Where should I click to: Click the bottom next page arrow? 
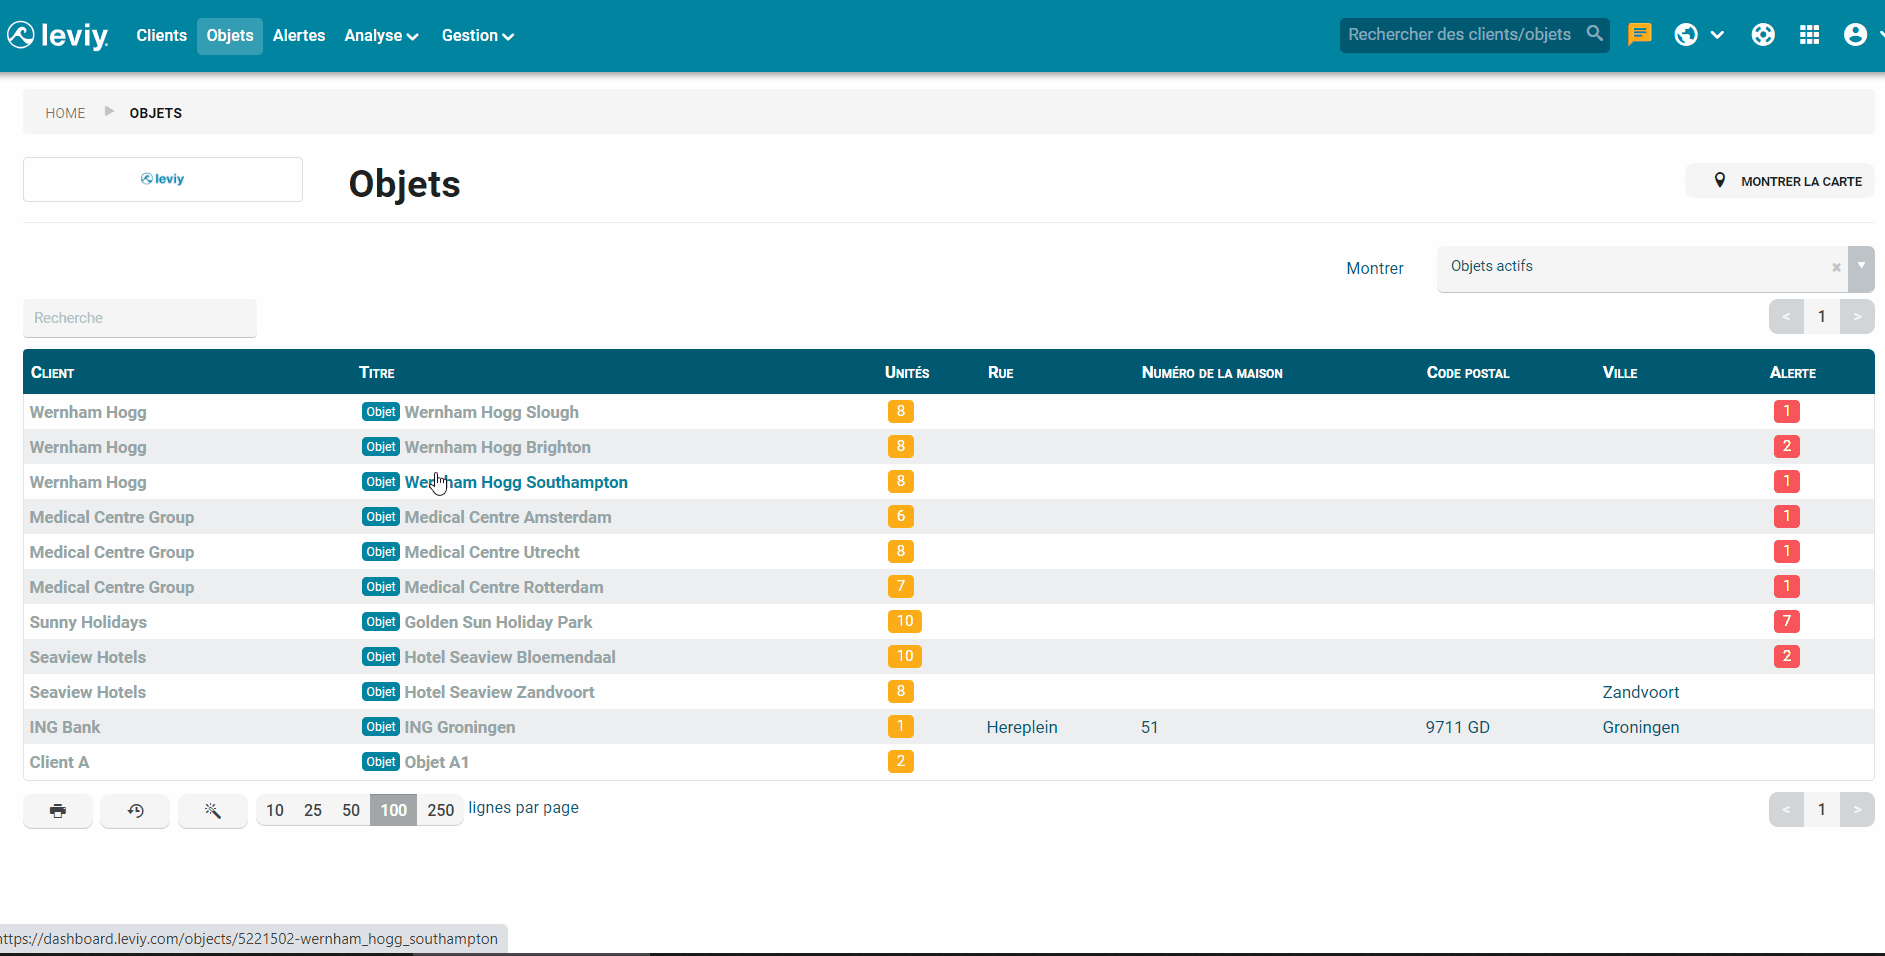point(1857,810)
